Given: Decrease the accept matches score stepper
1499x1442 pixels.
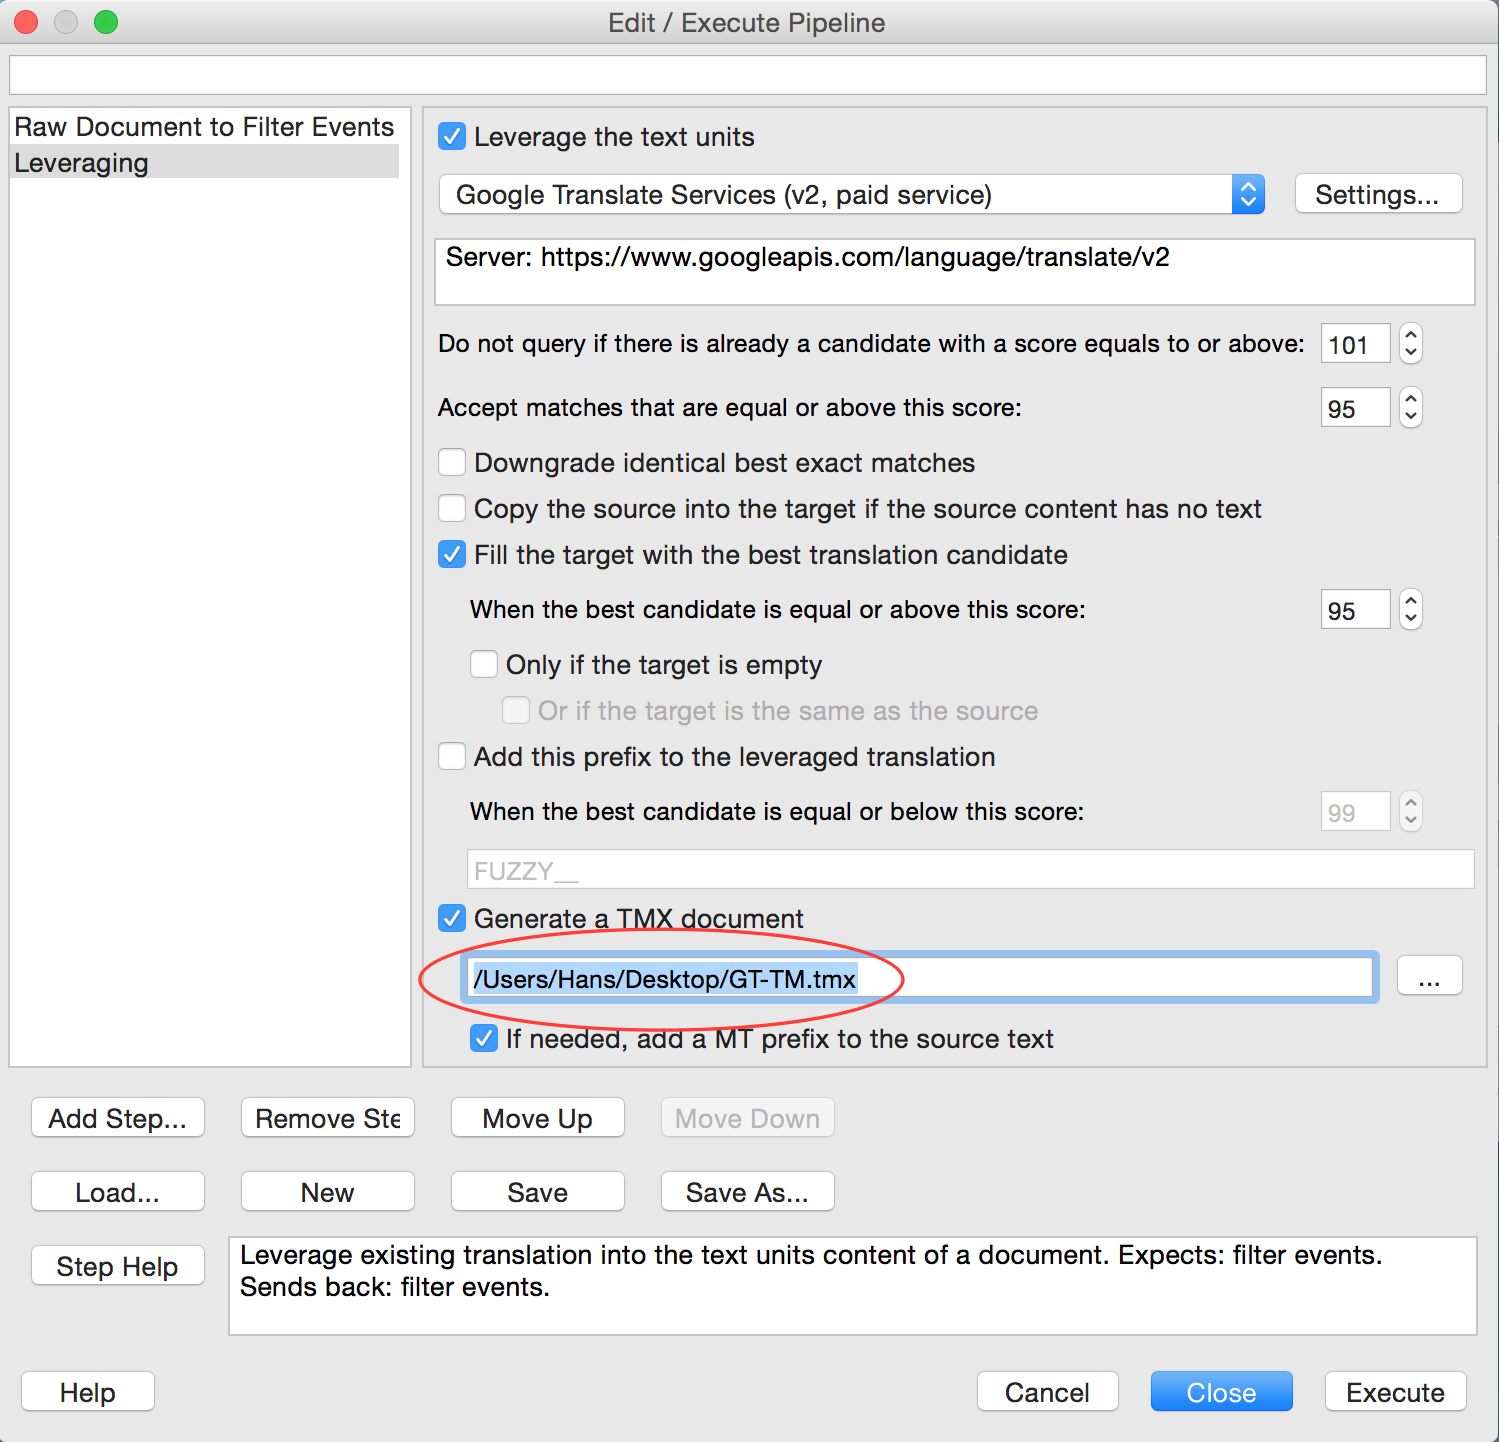Looking at the screenshot, I should [1410, 417].
